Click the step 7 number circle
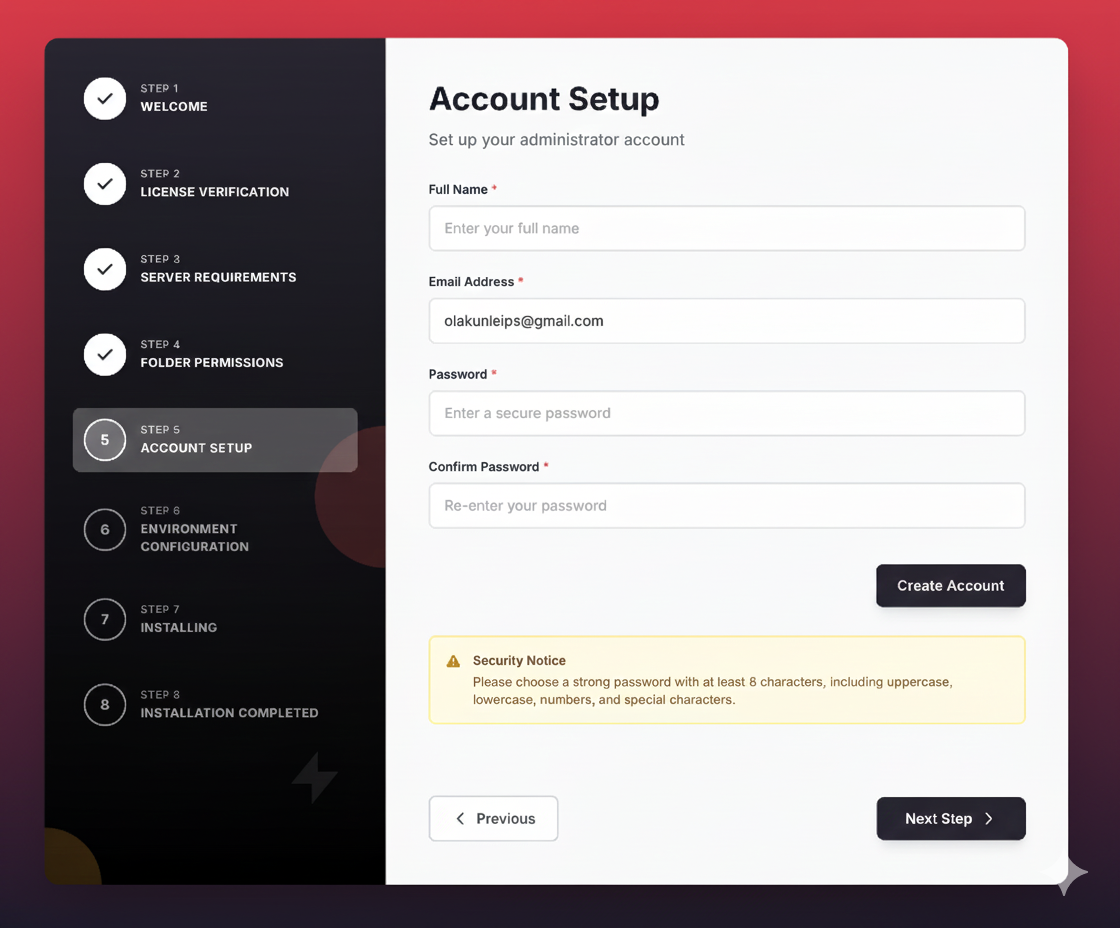 105,620
